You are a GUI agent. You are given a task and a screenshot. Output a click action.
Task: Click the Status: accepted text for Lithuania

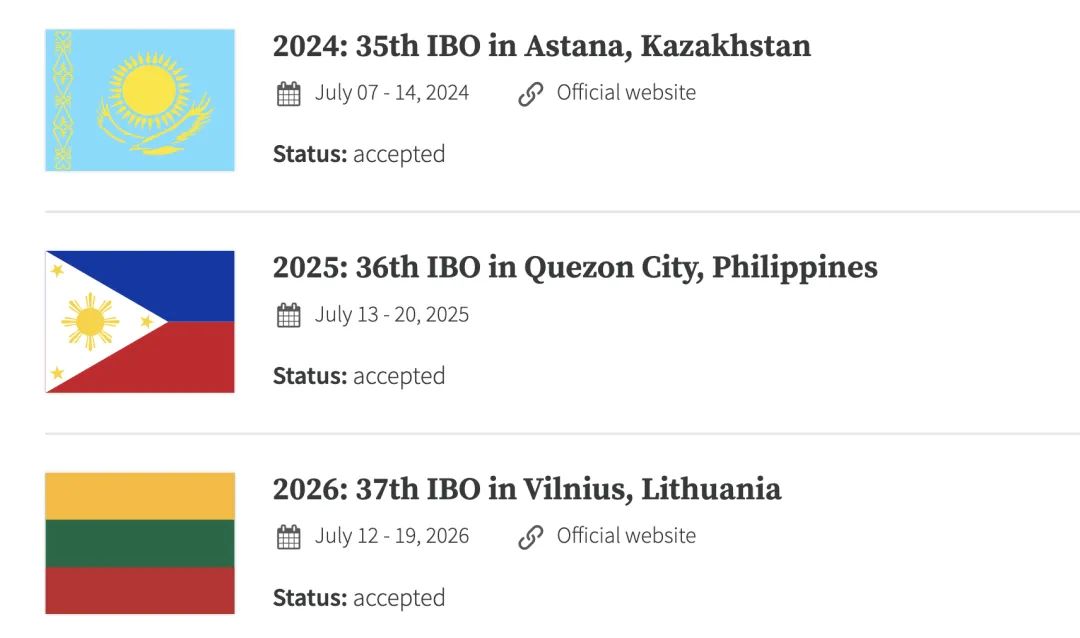(x=359, y=598)
